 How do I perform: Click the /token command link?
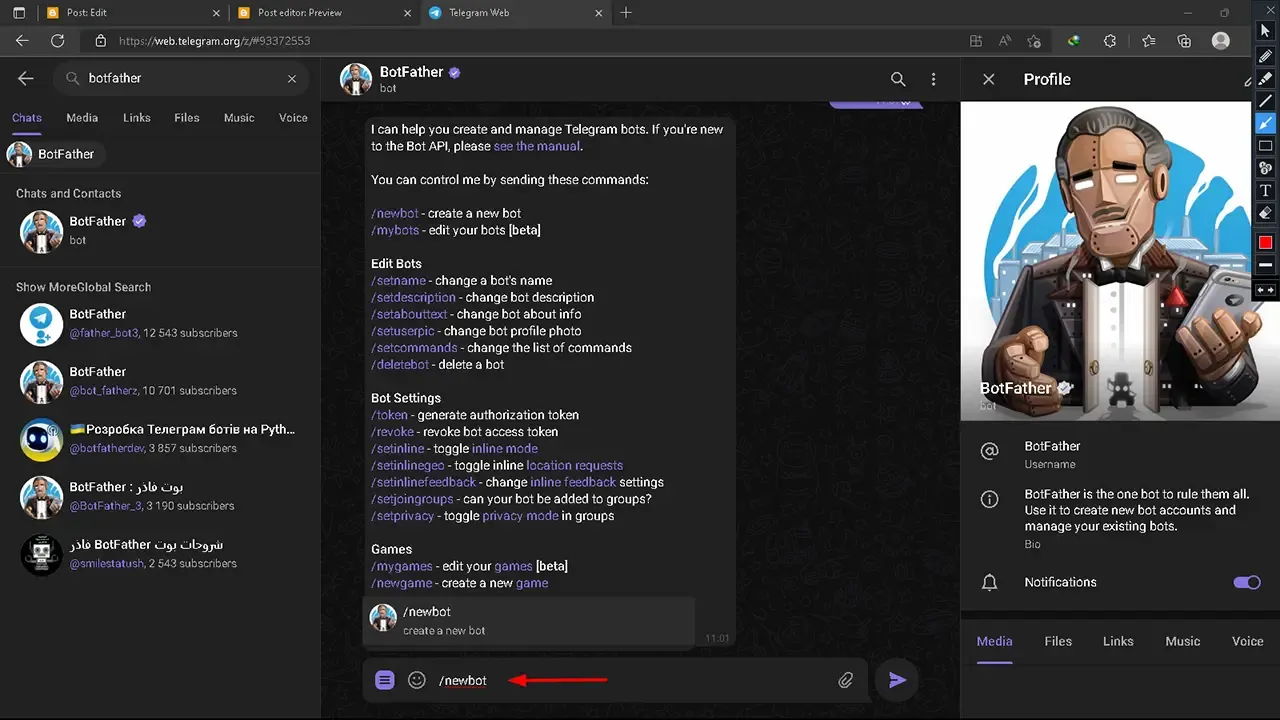tap(389, 415)
